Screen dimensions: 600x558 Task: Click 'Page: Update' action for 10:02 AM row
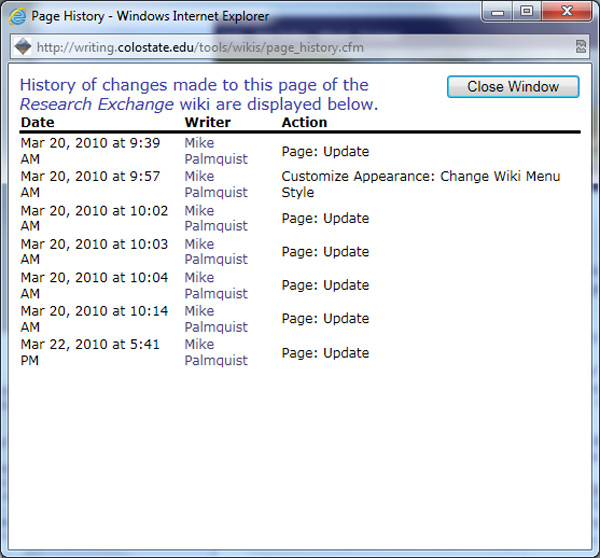pyautogui.click(x=325, y=218)
